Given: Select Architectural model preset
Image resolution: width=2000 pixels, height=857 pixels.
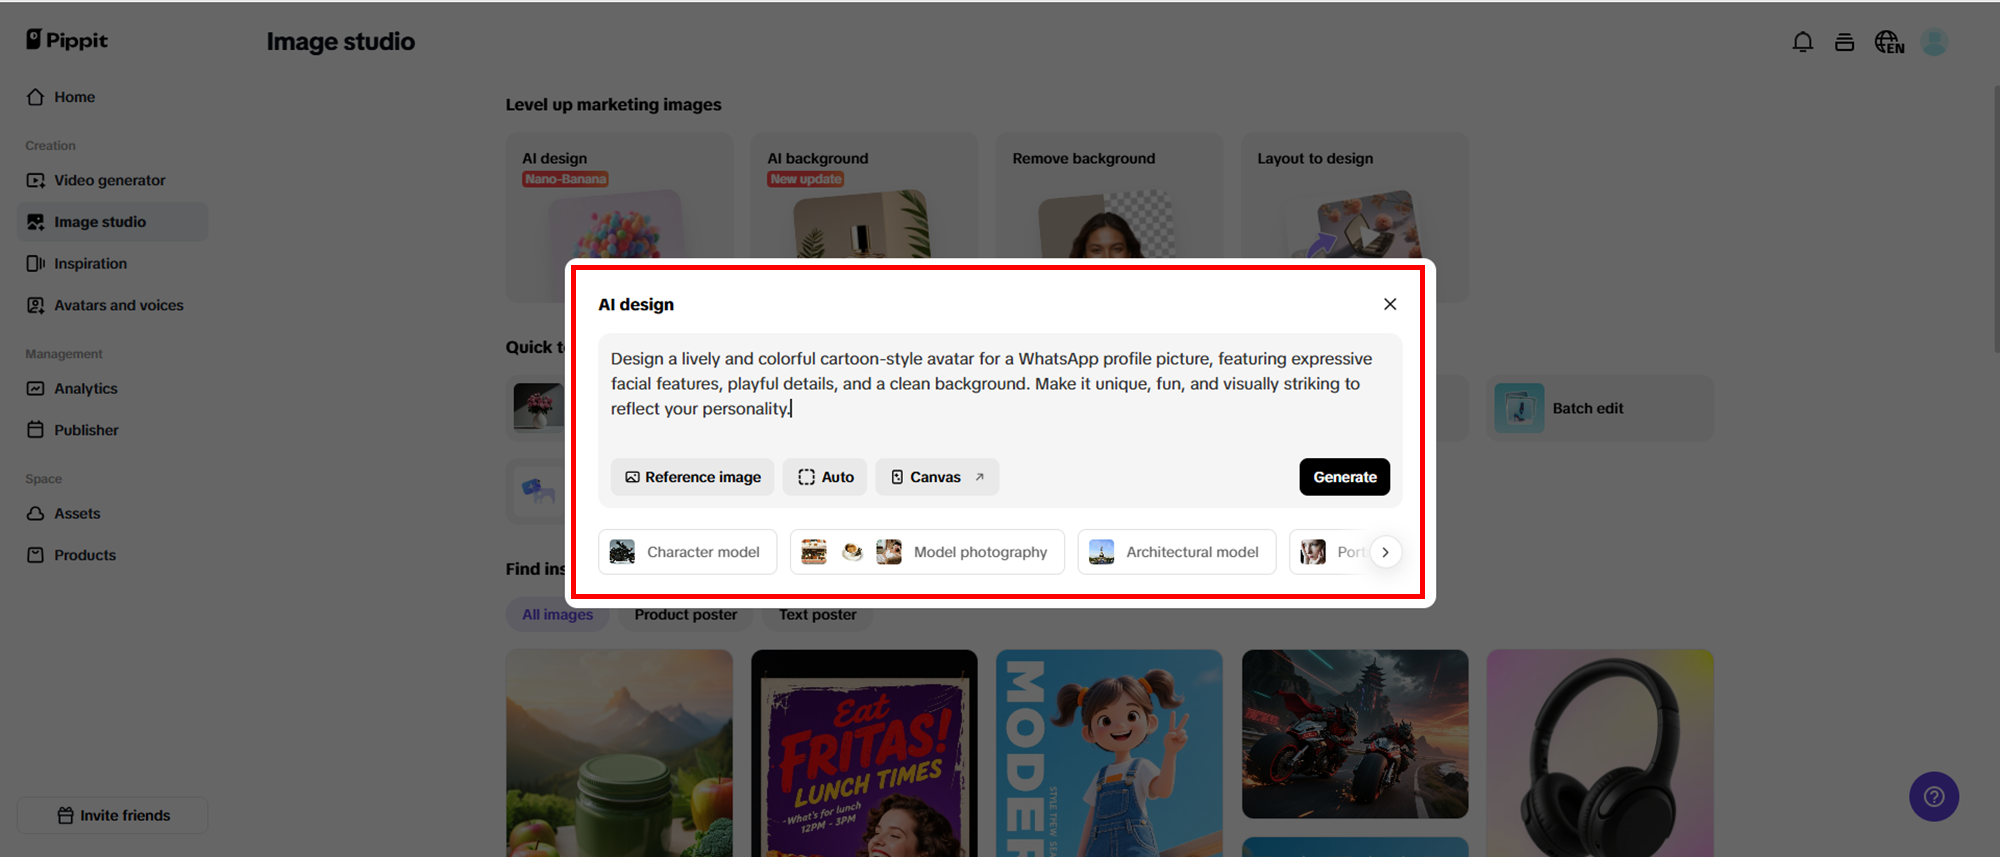Looking at the screenshot, I should point(1176,552).
